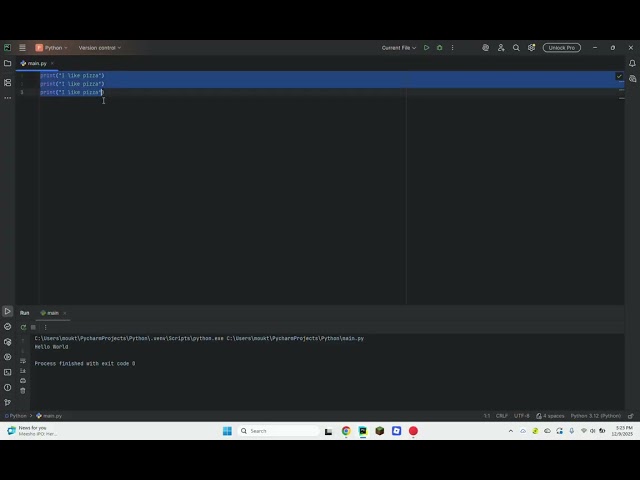Click the Unlock Pro button

pyautogui.click(x=562, y=48)
